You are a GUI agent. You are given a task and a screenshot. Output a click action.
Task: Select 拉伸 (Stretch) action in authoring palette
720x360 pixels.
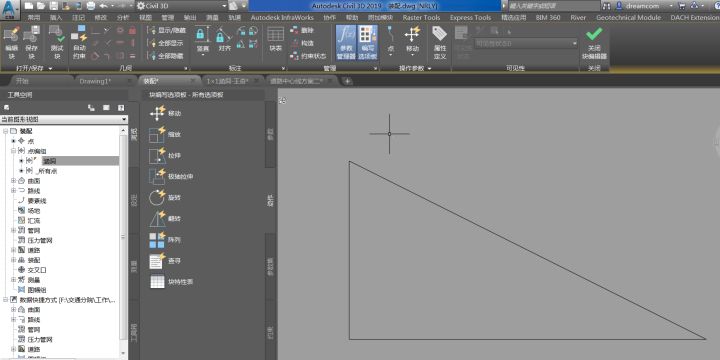165,156
